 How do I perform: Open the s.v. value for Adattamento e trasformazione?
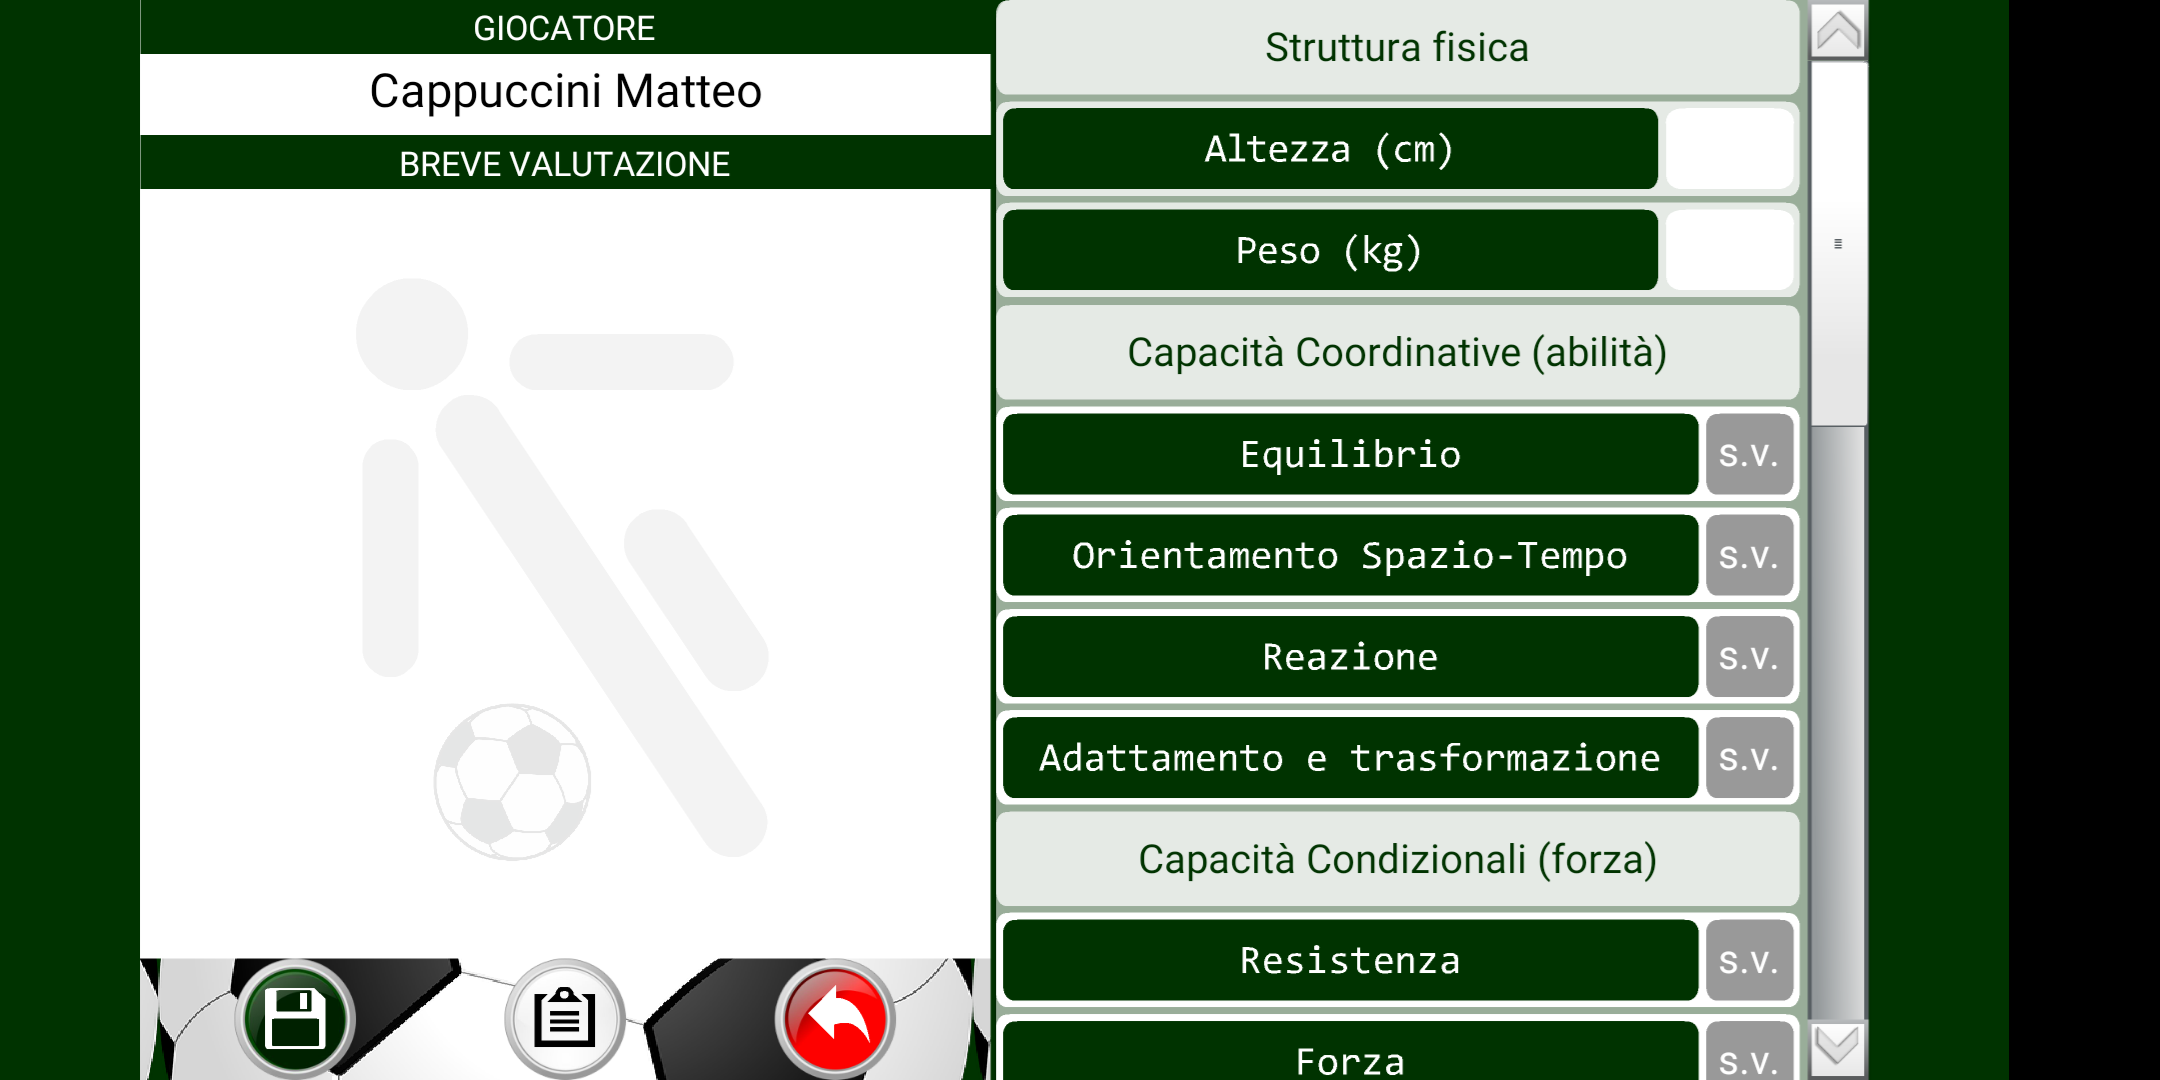point(1749,758)
